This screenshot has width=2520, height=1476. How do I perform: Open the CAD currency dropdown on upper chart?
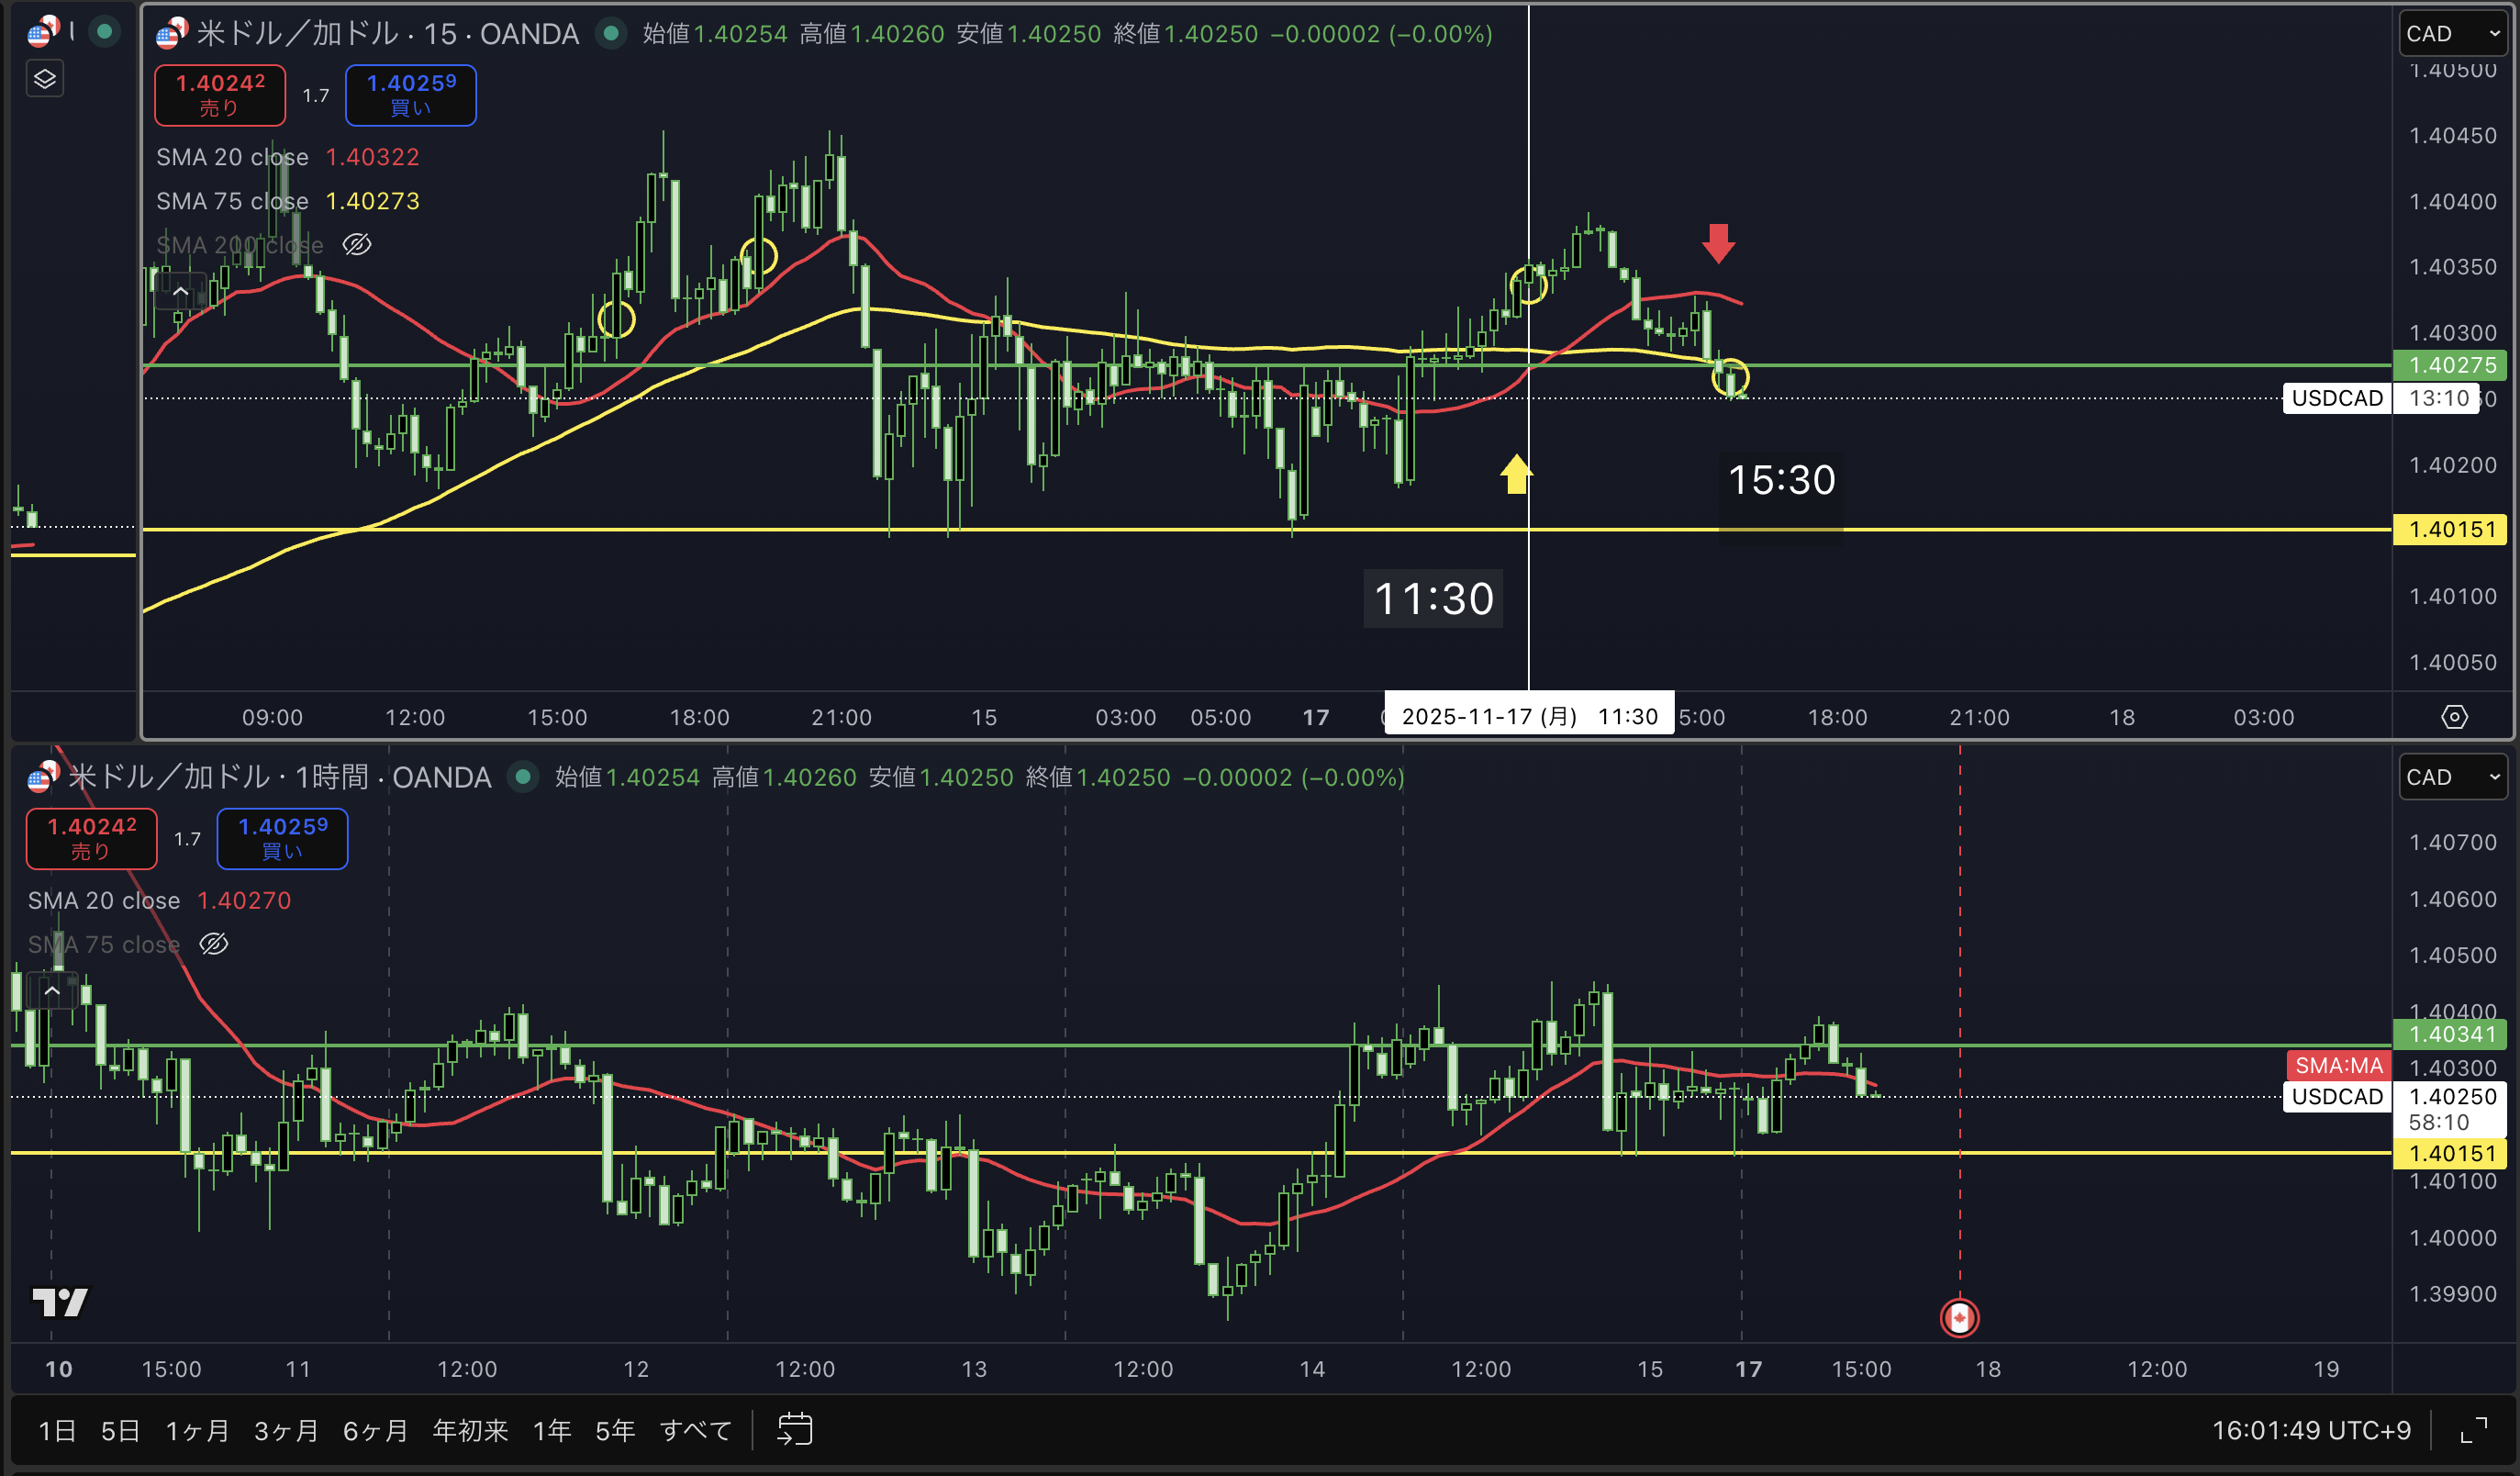click(2452, 34)
